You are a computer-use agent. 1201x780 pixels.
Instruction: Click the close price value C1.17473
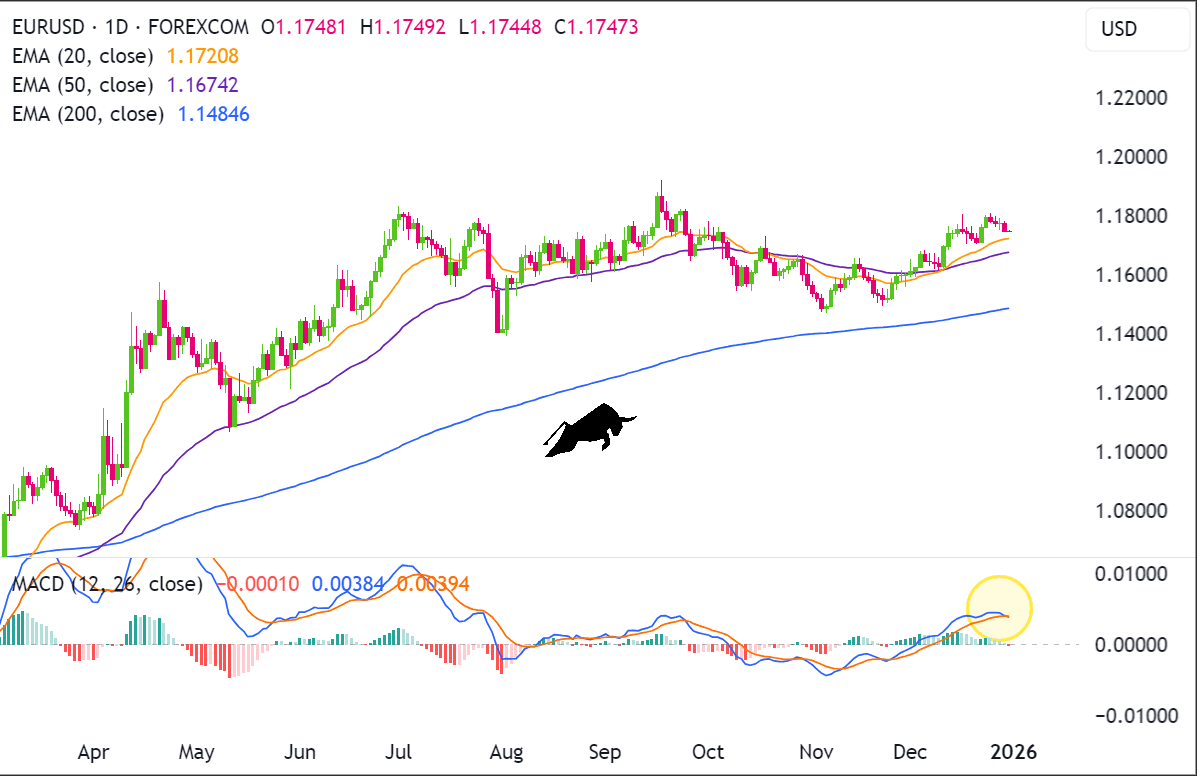598,28
